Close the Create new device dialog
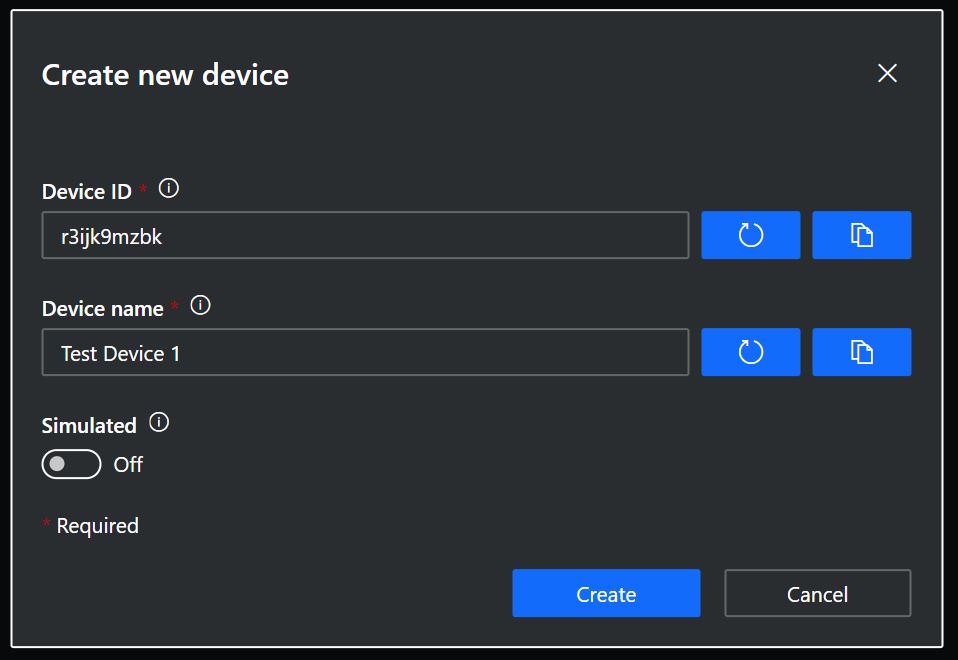Viewport: 958px width, 660px height. pyautogui.click(x=887, y=73)
